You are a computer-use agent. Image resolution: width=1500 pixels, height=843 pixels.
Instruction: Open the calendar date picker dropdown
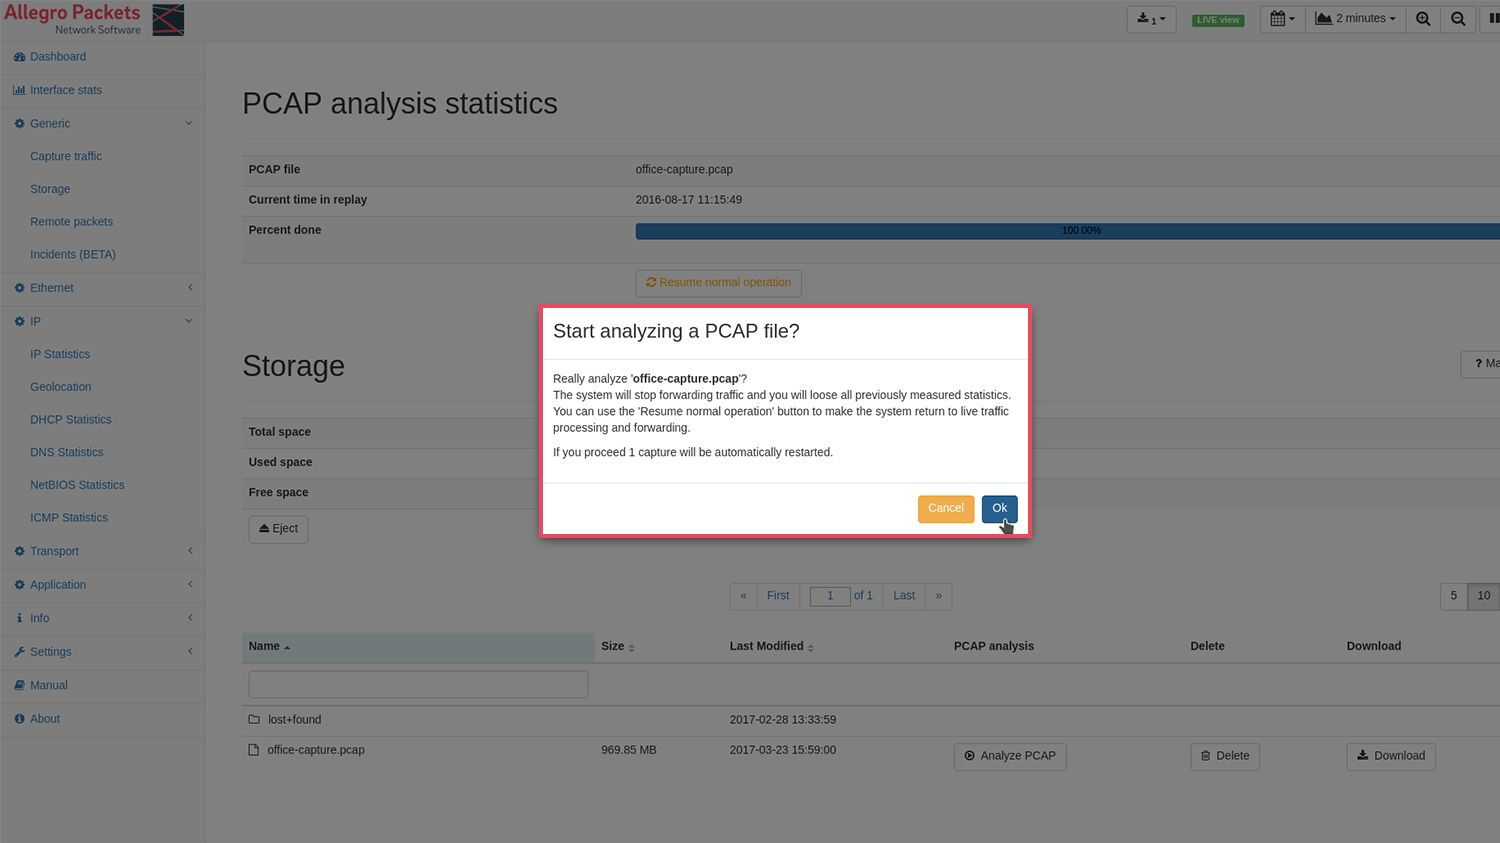(x=1281, y=19)
